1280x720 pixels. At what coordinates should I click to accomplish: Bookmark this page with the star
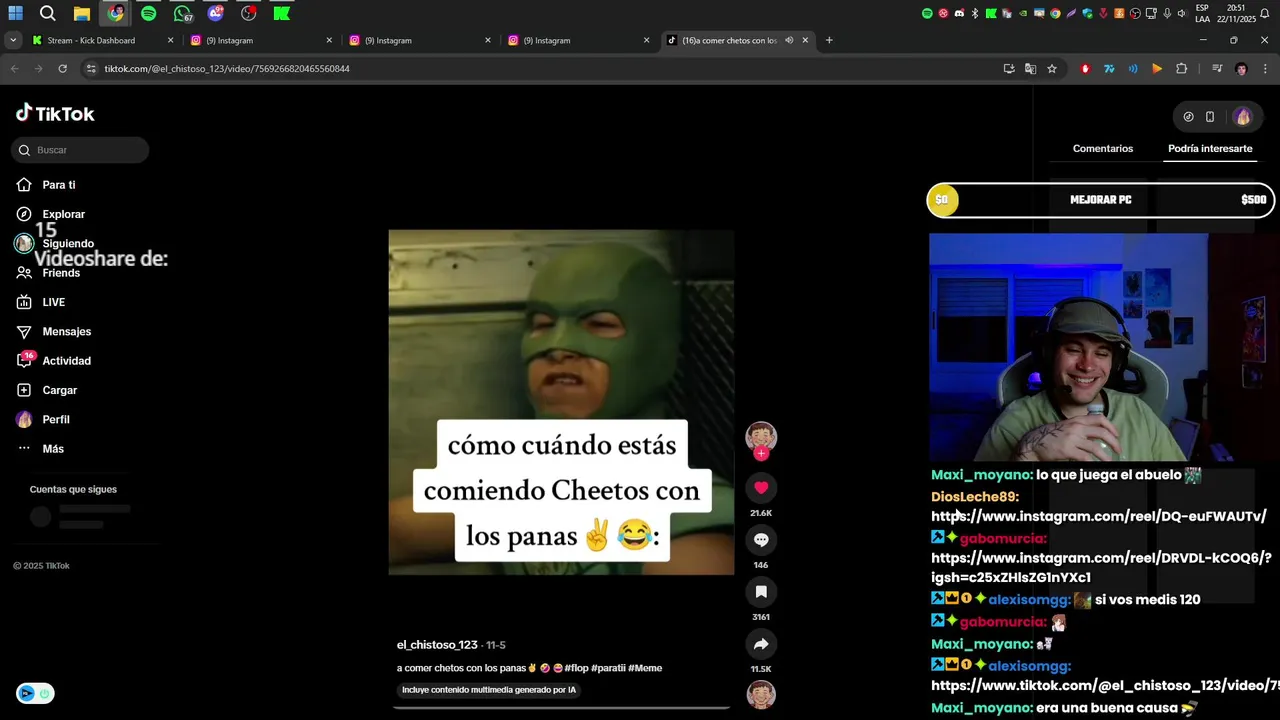coord(1052,69)
